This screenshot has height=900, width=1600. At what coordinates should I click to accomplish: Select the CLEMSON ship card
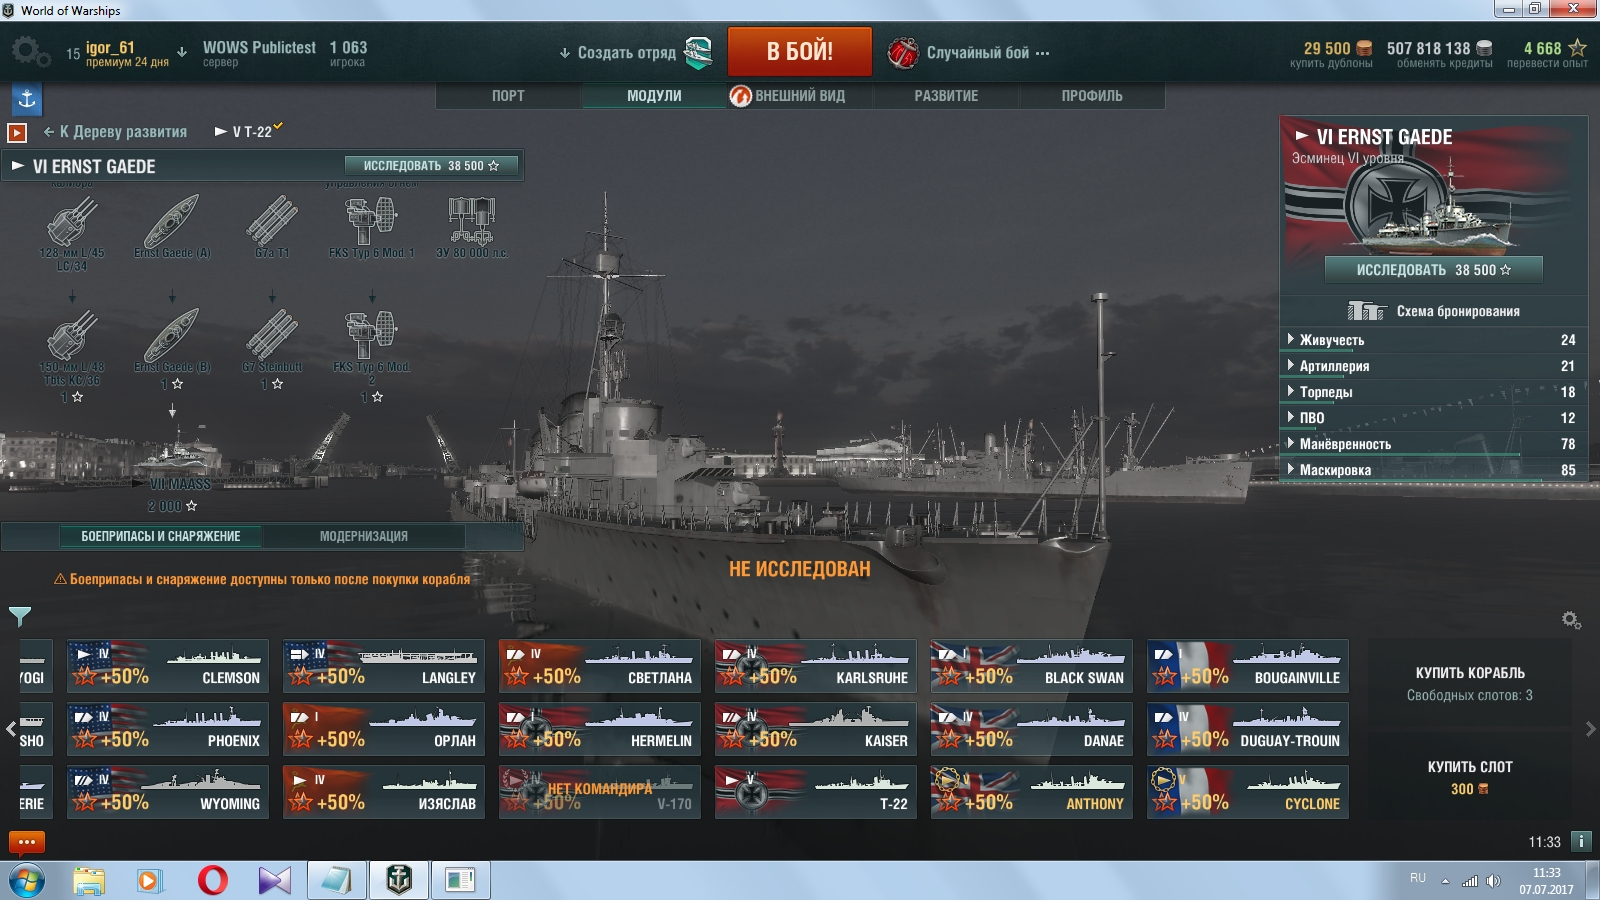(x=168, y=666)
